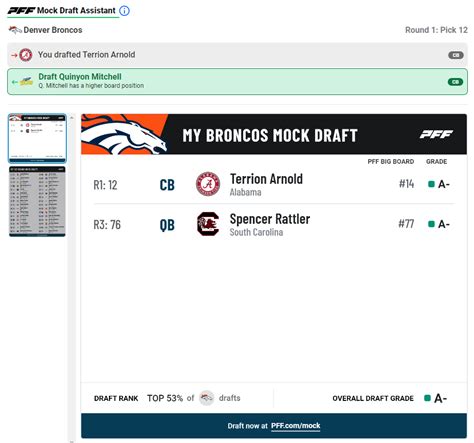Viewport: 474px width, 443px height.
Task: Click the South Carolina school name
Action: pyautogui.click(x=256, y=232)
